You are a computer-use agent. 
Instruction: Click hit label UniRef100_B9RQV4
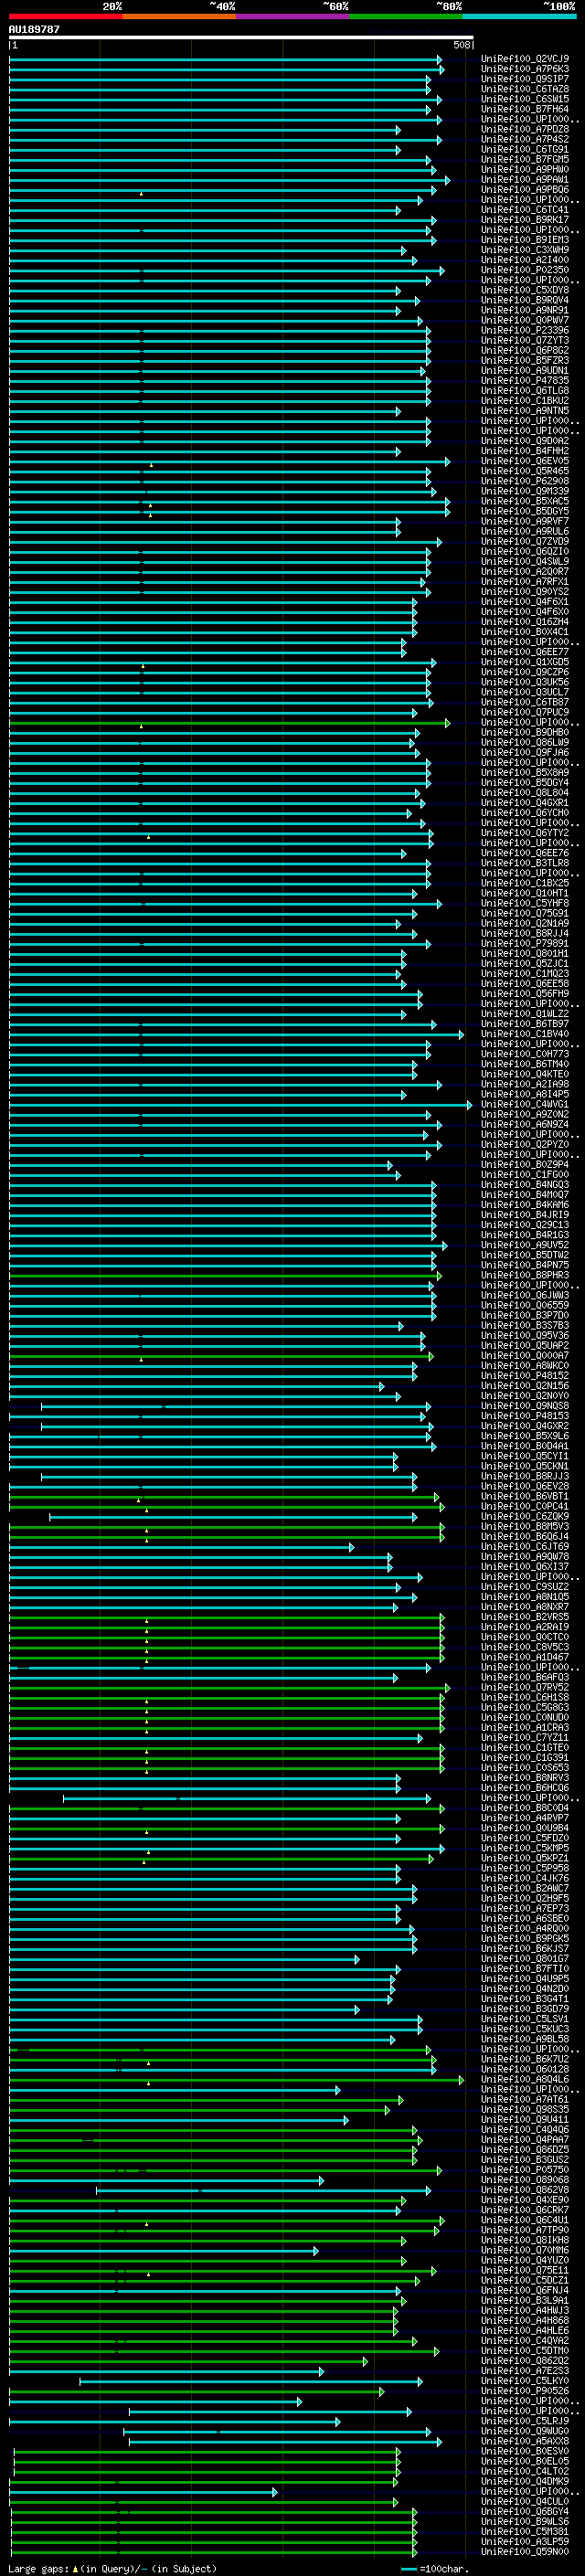525,300
